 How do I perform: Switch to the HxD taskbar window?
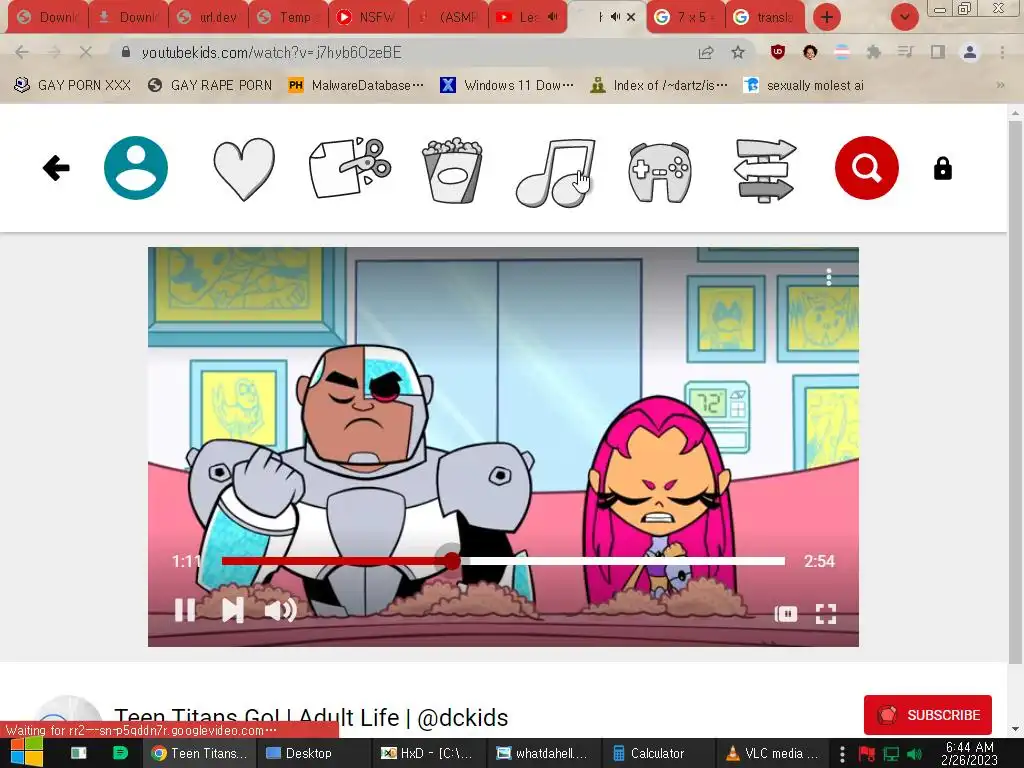(428, 753)
